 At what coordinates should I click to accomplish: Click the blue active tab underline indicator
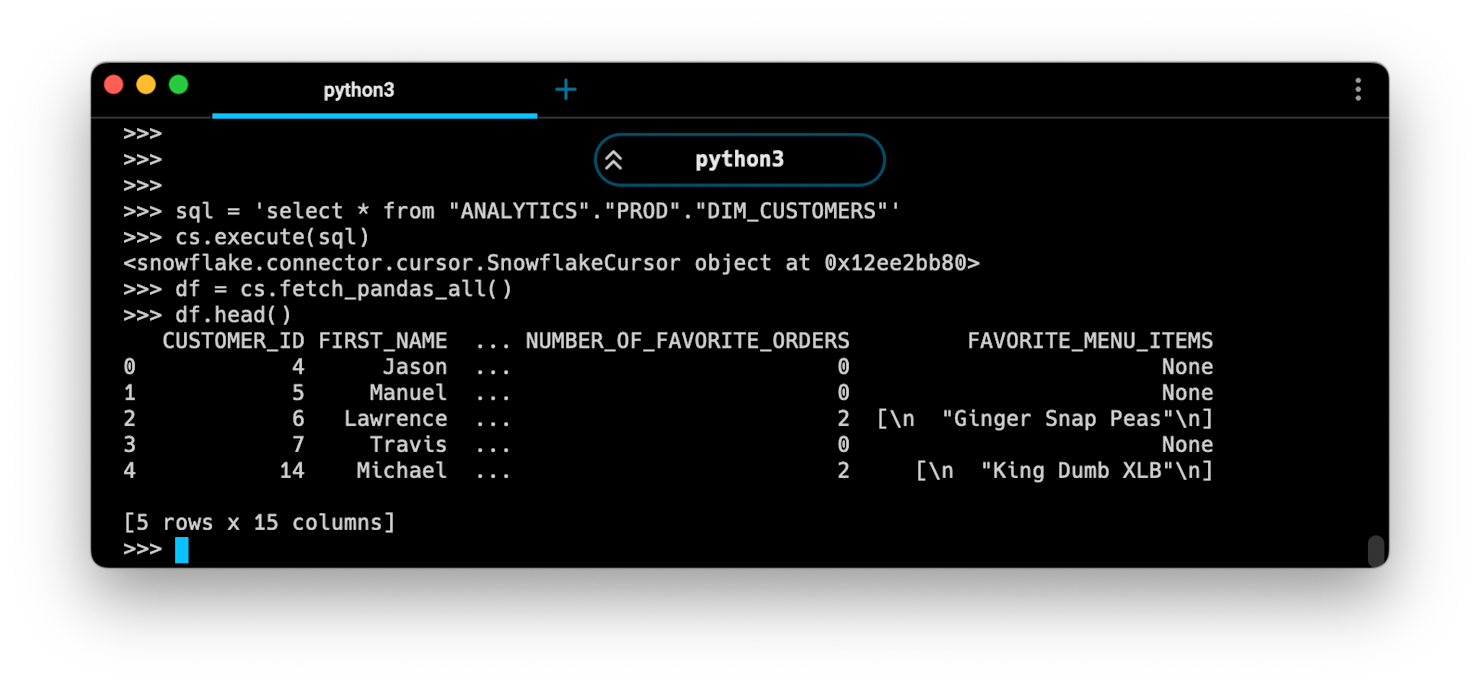coord(374,117)
